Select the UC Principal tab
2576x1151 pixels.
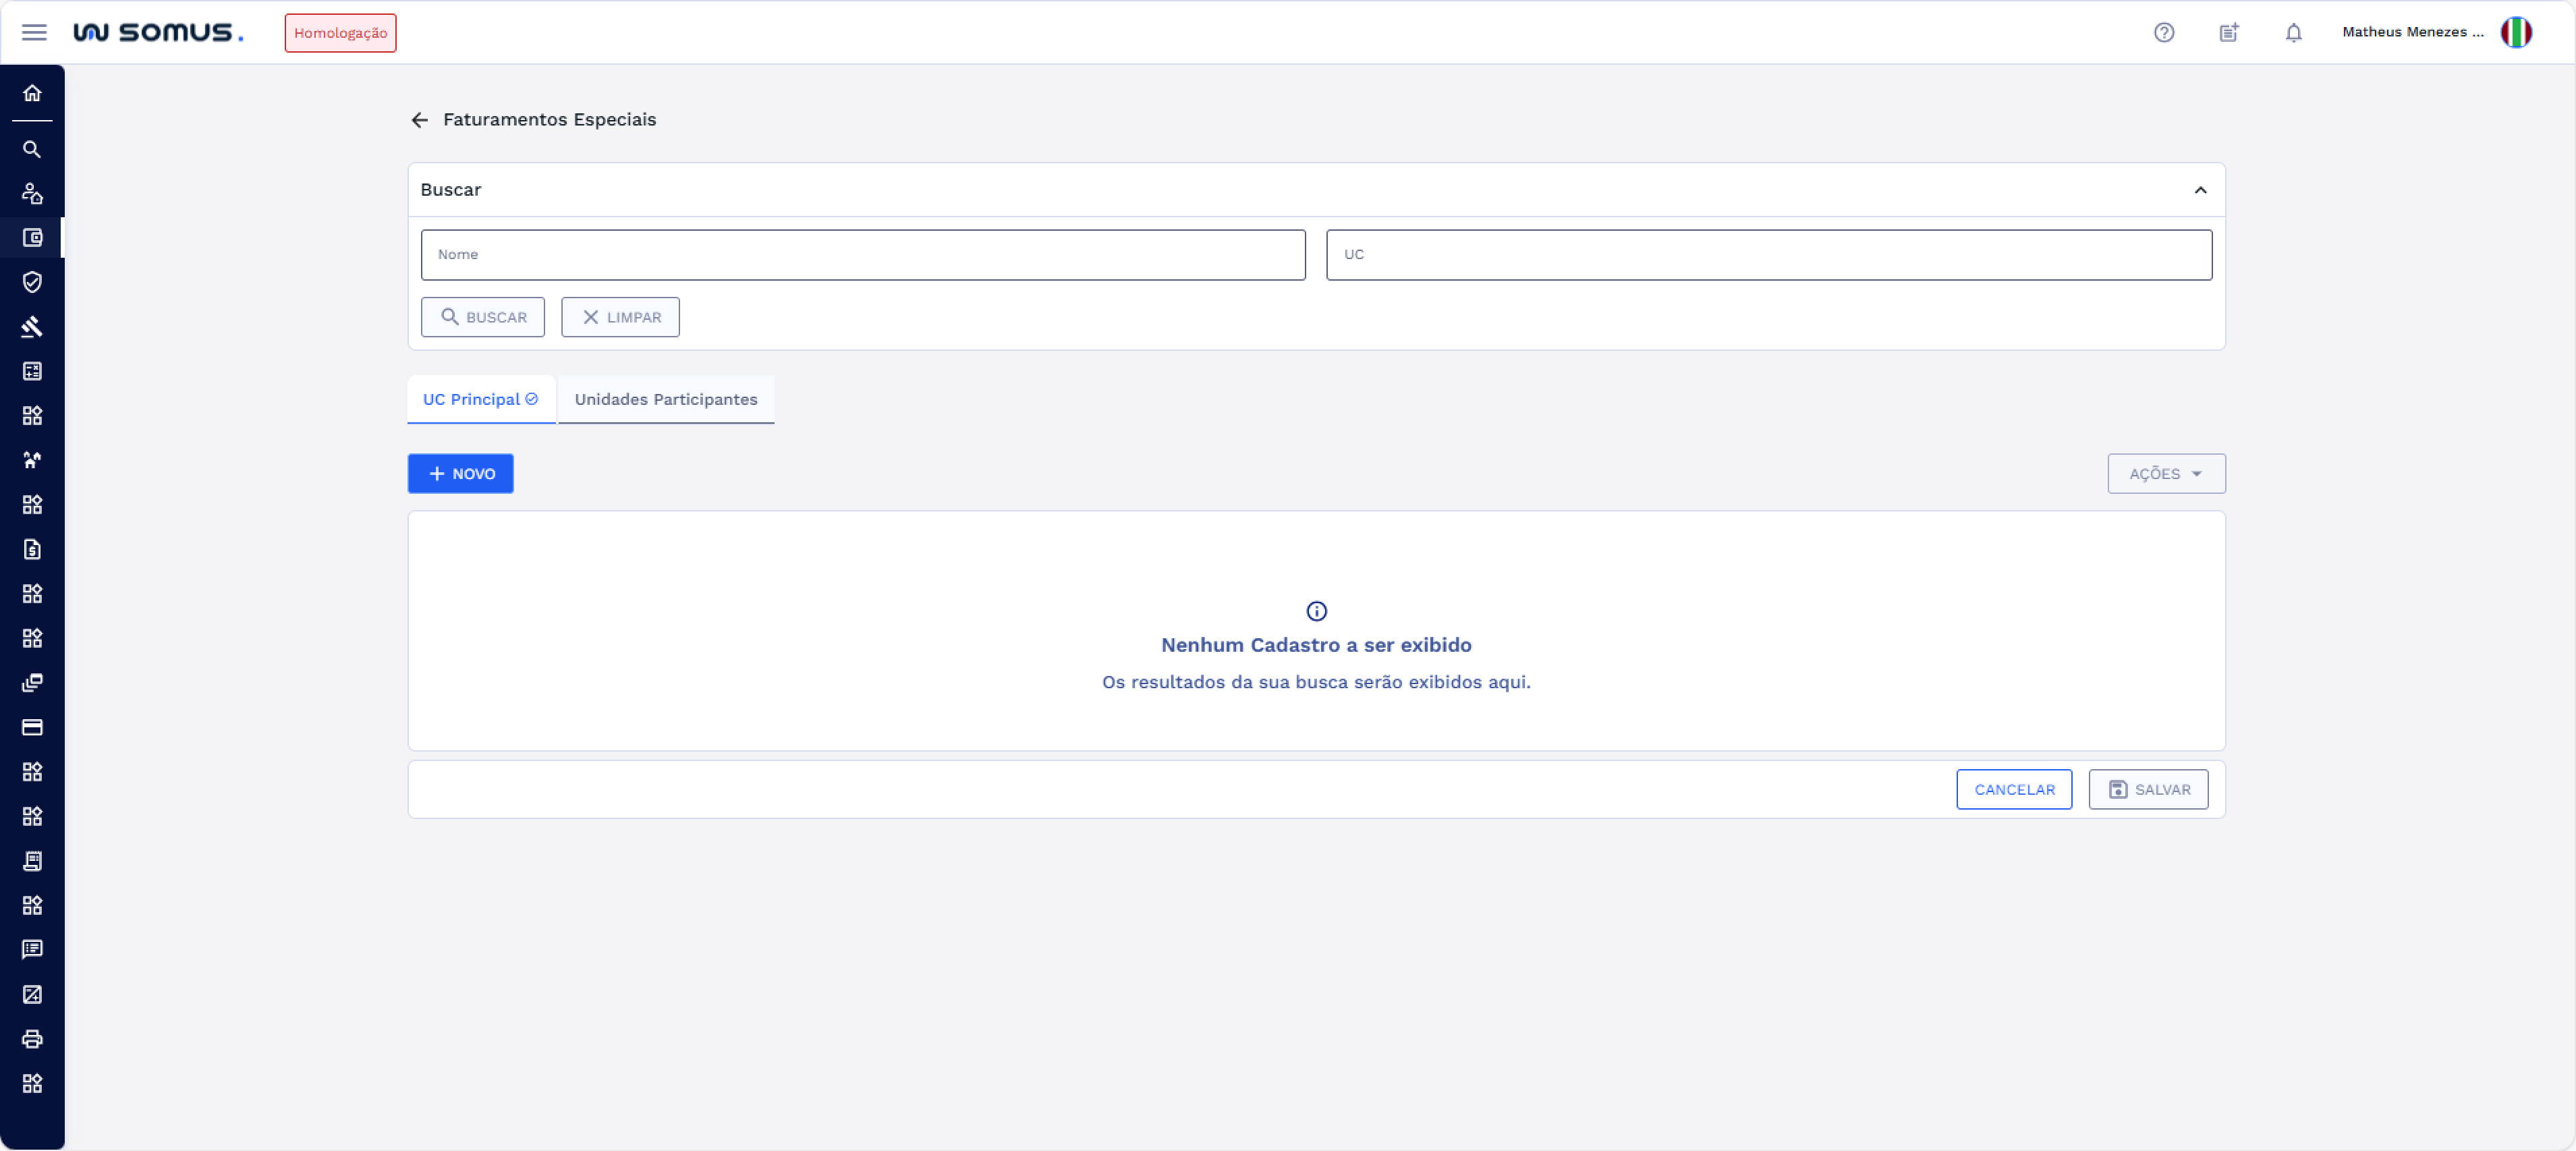(480, 399)
